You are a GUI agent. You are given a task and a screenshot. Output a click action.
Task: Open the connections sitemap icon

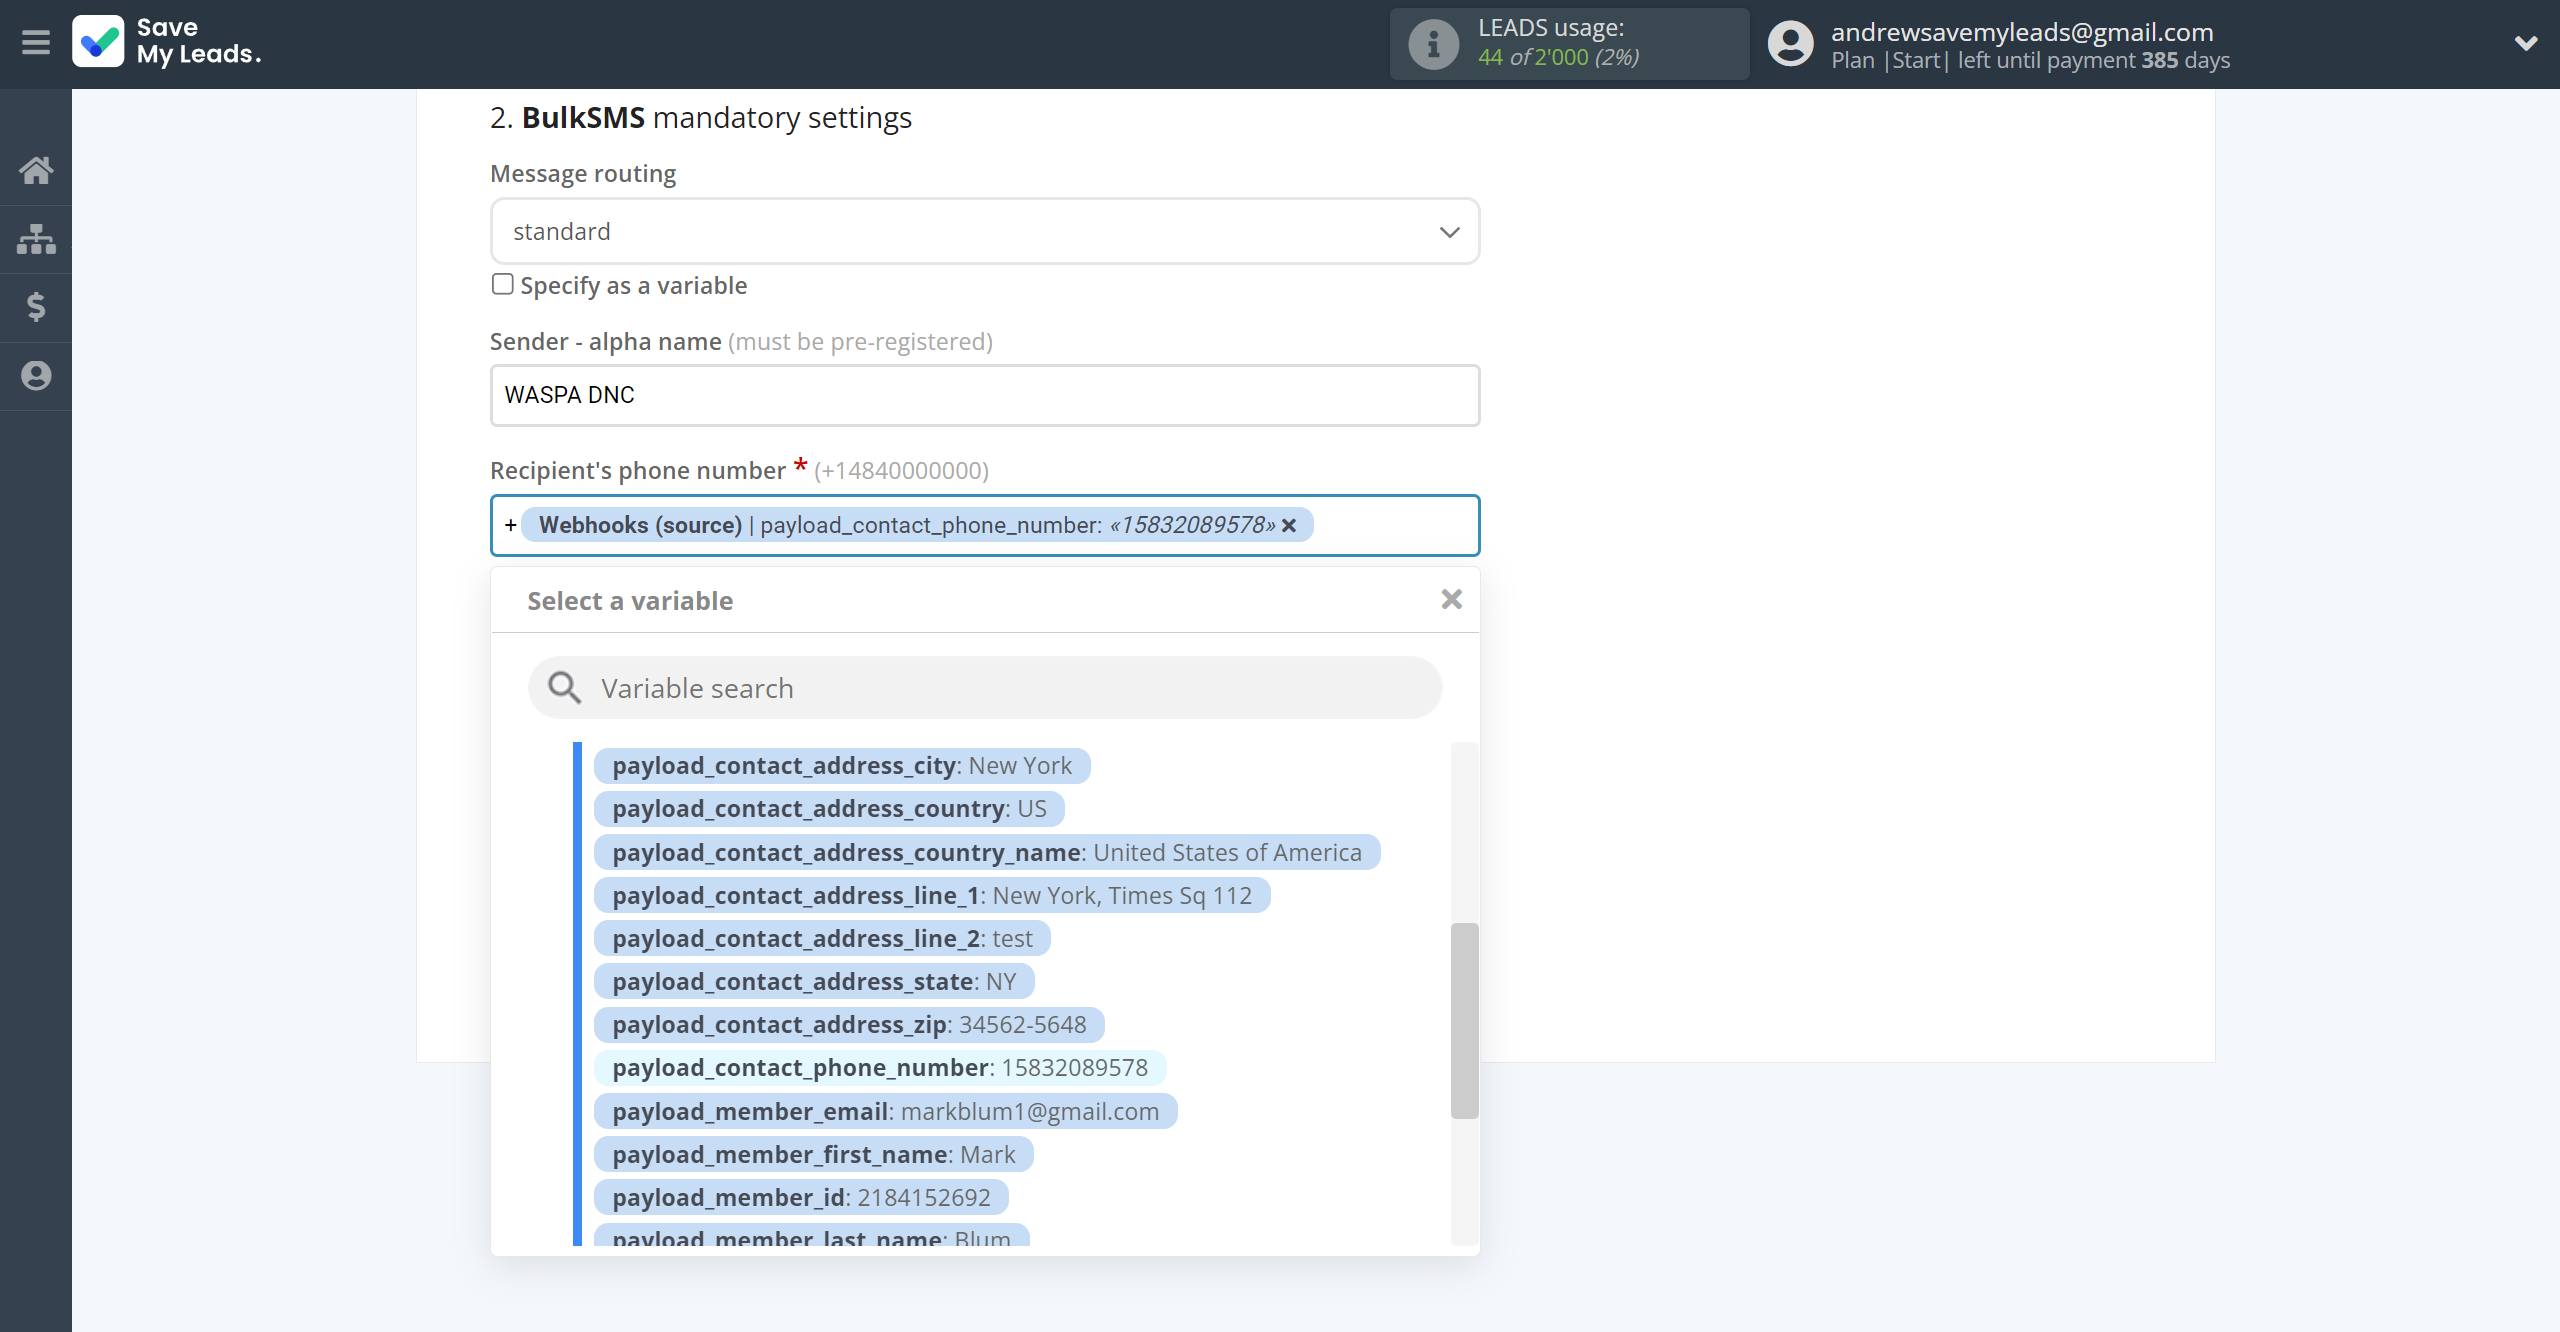tap(36, 239)
